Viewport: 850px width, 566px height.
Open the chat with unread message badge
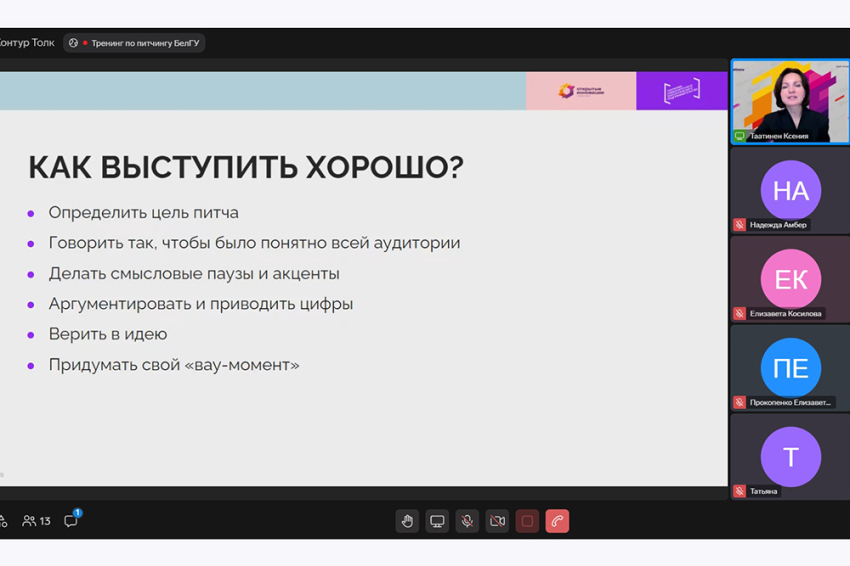click(x=71, y=521)
